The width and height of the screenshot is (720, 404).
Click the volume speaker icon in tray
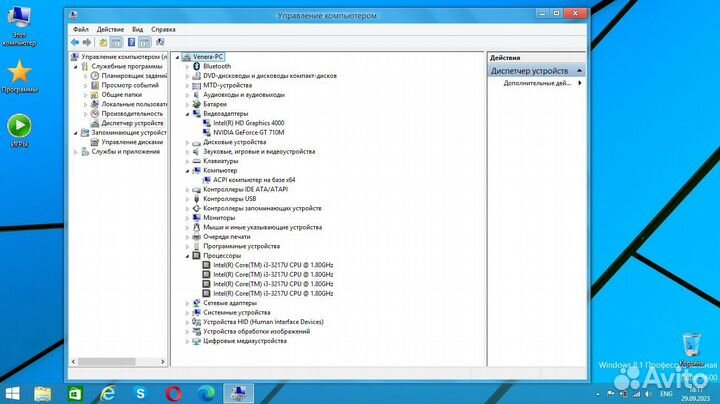tap(648, 394)
